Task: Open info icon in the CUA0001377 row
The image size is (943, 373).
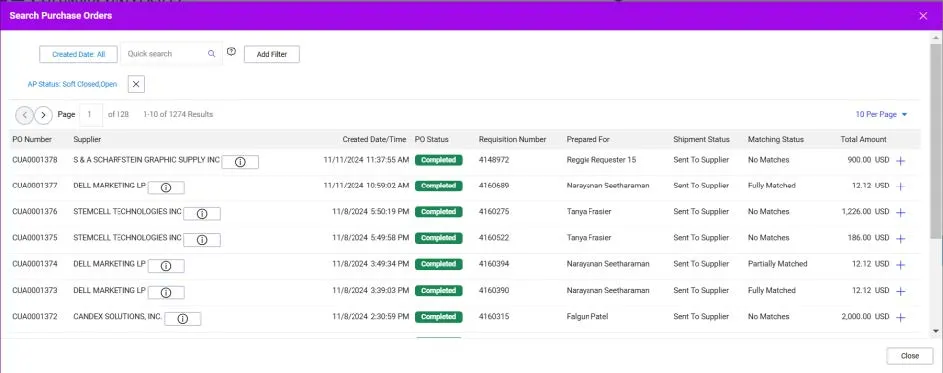Action: click(x=166, y=188)
